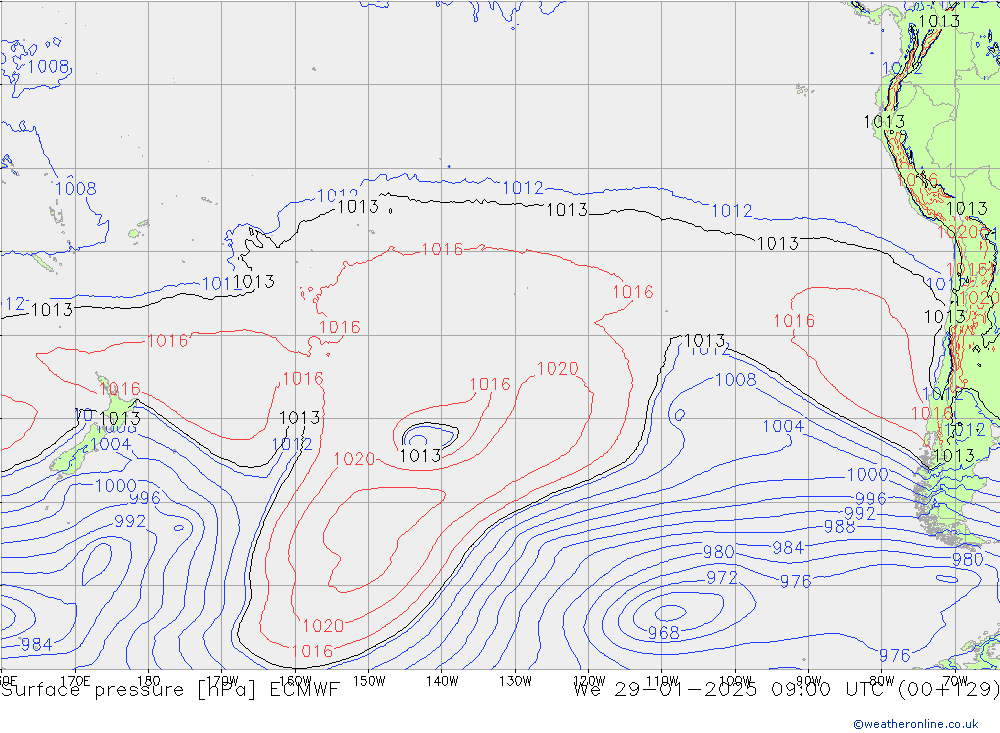
Task: Click the 80W longitude axis label
Action: [x=881, y=681]
